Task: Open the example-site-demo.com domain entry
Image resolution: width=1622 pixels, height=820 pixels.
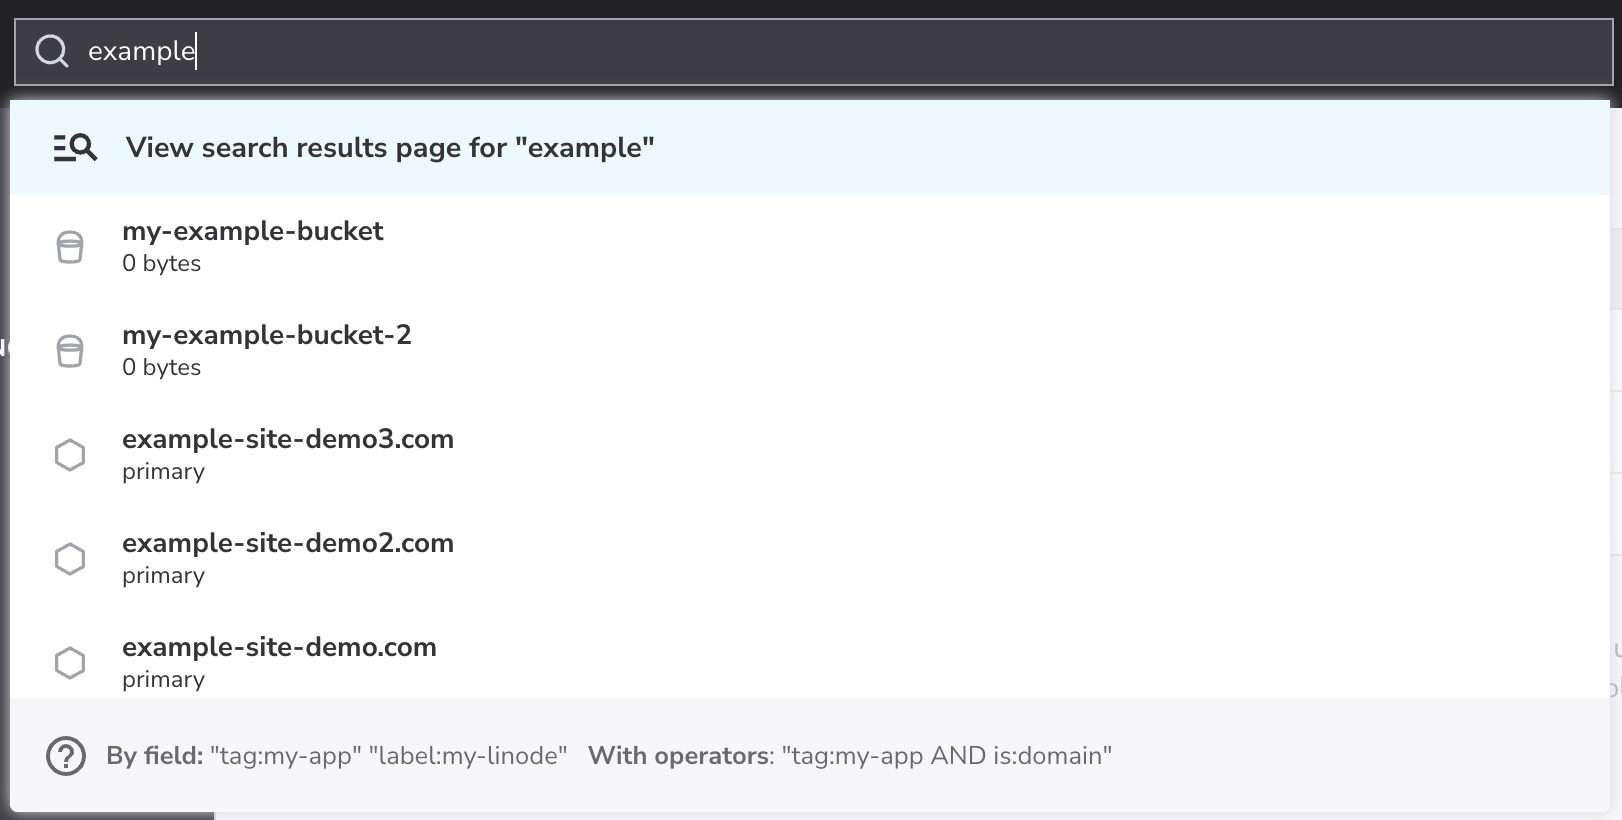Action: [279, 648]
